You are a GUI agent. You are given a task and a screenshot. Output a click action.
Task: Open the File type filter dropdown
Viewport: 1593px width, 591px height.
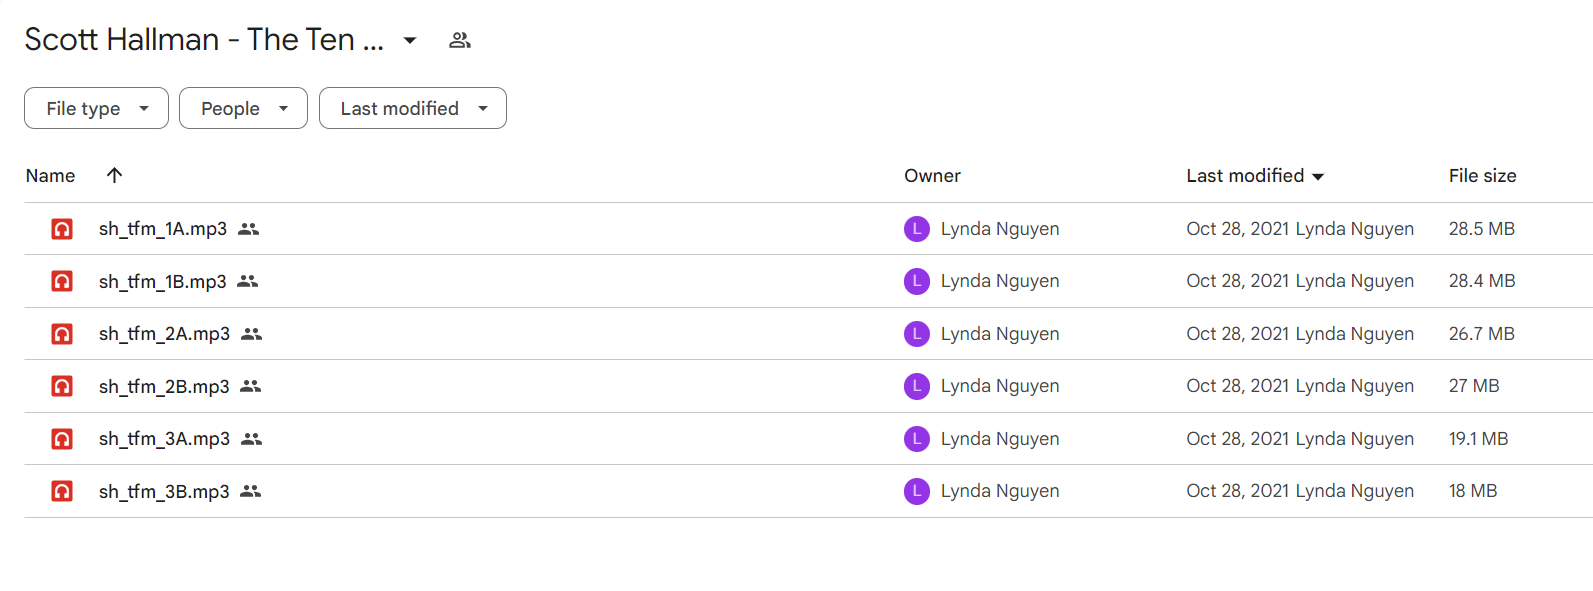click(x=96, y=108)
